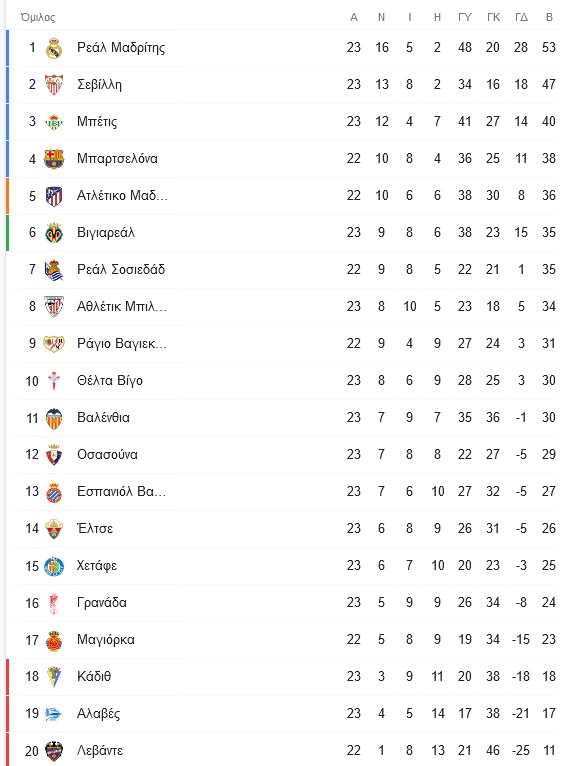
Task: Select the Betis green crest icon
Action: click(54, 122)
